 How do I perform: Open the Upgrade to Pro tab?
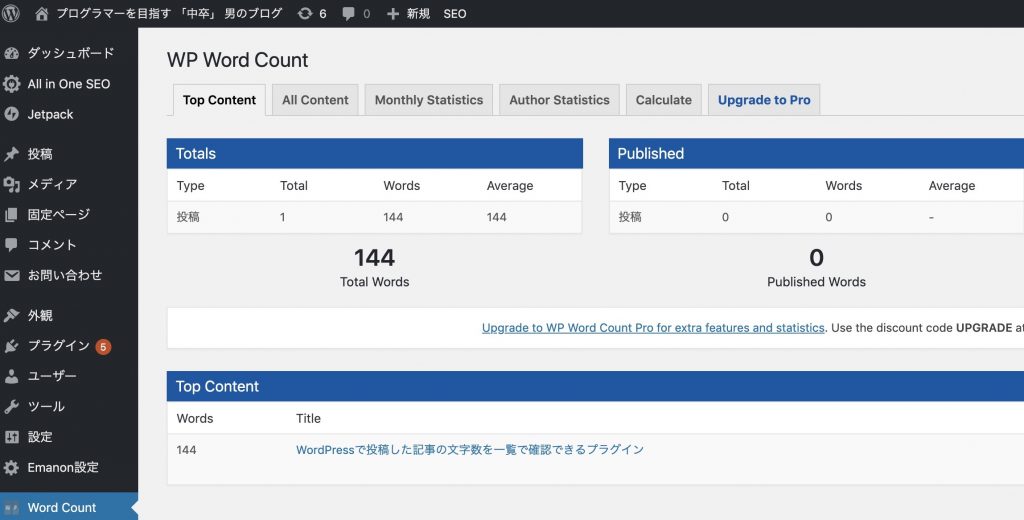click(764, 100)
